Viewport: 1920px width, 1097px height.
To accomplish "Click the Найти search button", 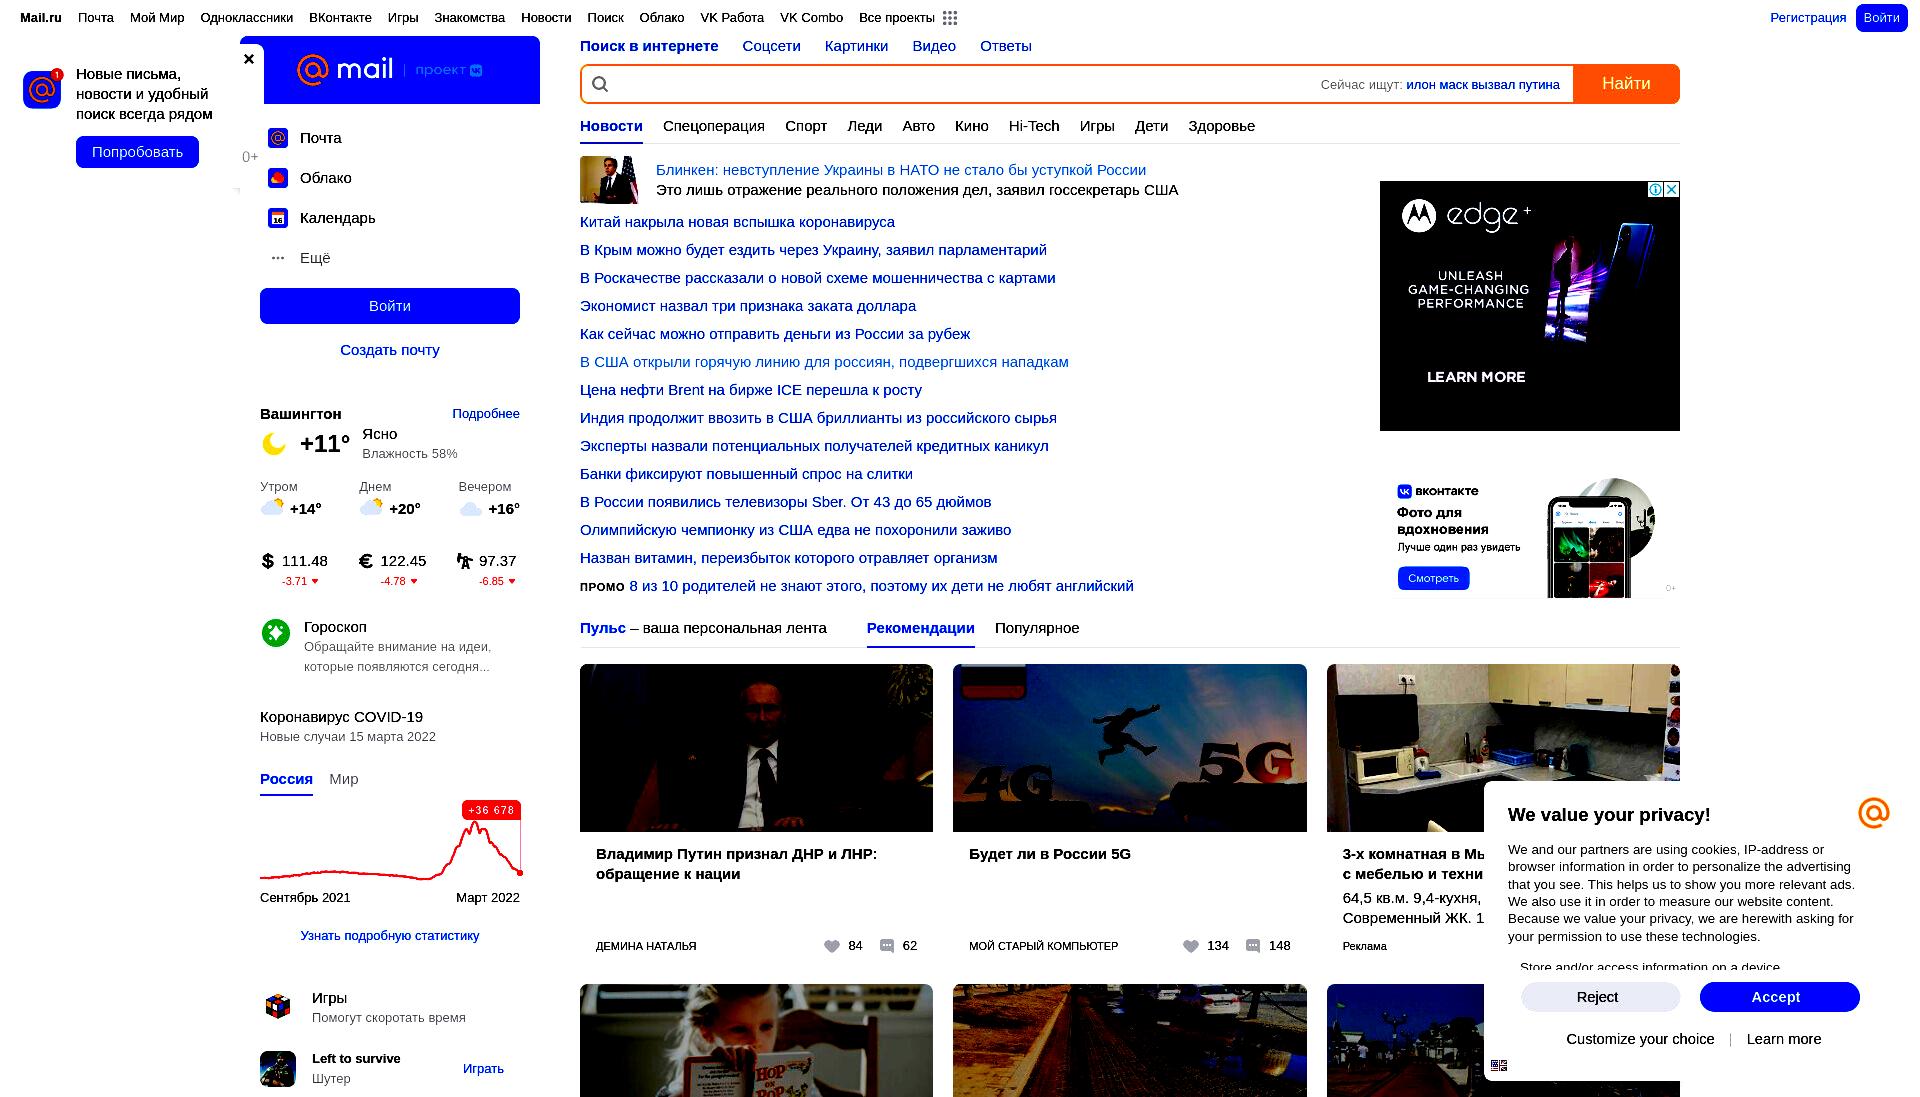I will (x=1626, y=84).
